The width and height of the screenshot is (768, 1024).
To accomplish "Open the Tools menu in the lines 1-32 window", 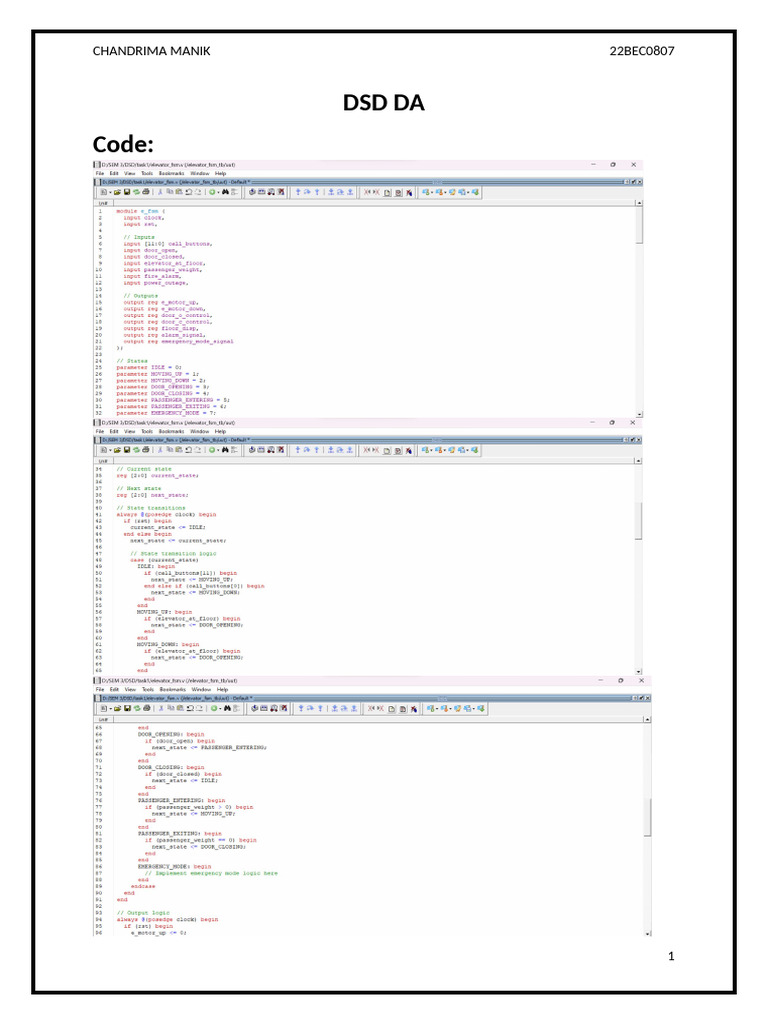I will point(147,174).
